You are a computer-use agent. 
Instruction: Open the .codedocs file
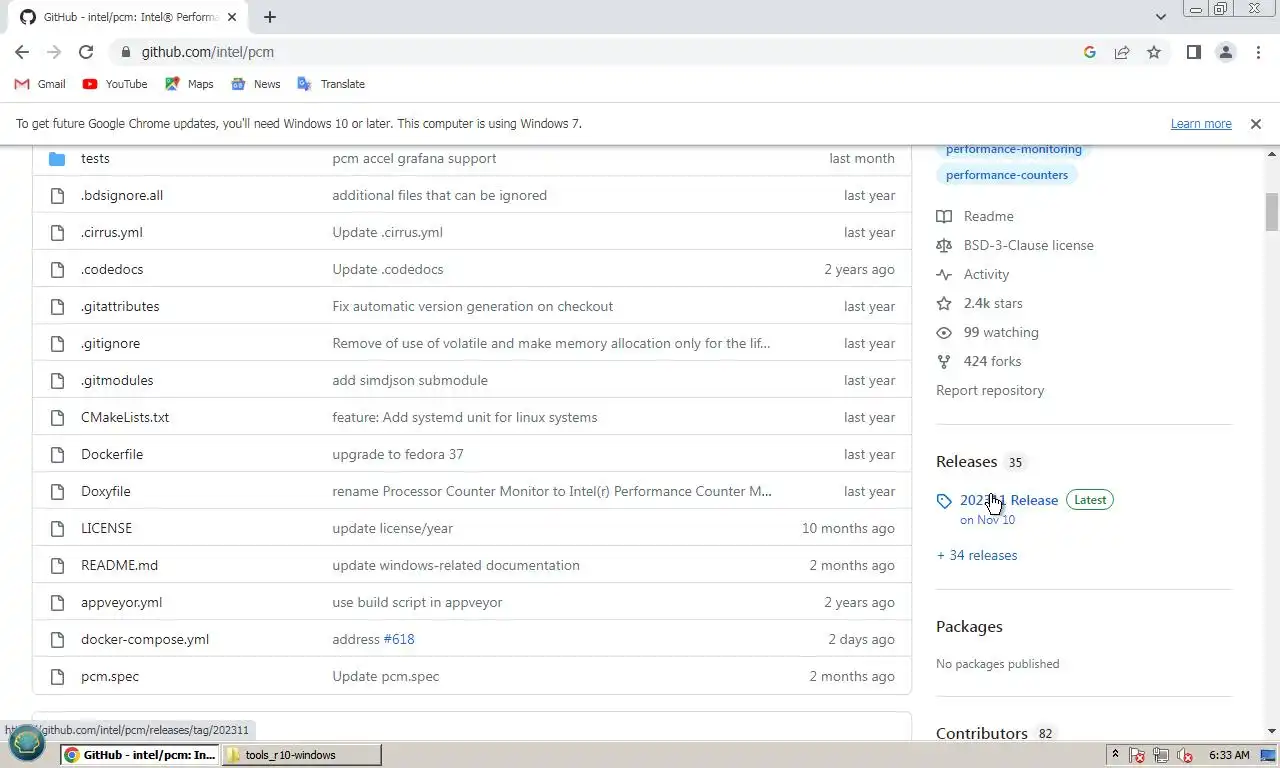pyautogui.click(x=112, y=269)
